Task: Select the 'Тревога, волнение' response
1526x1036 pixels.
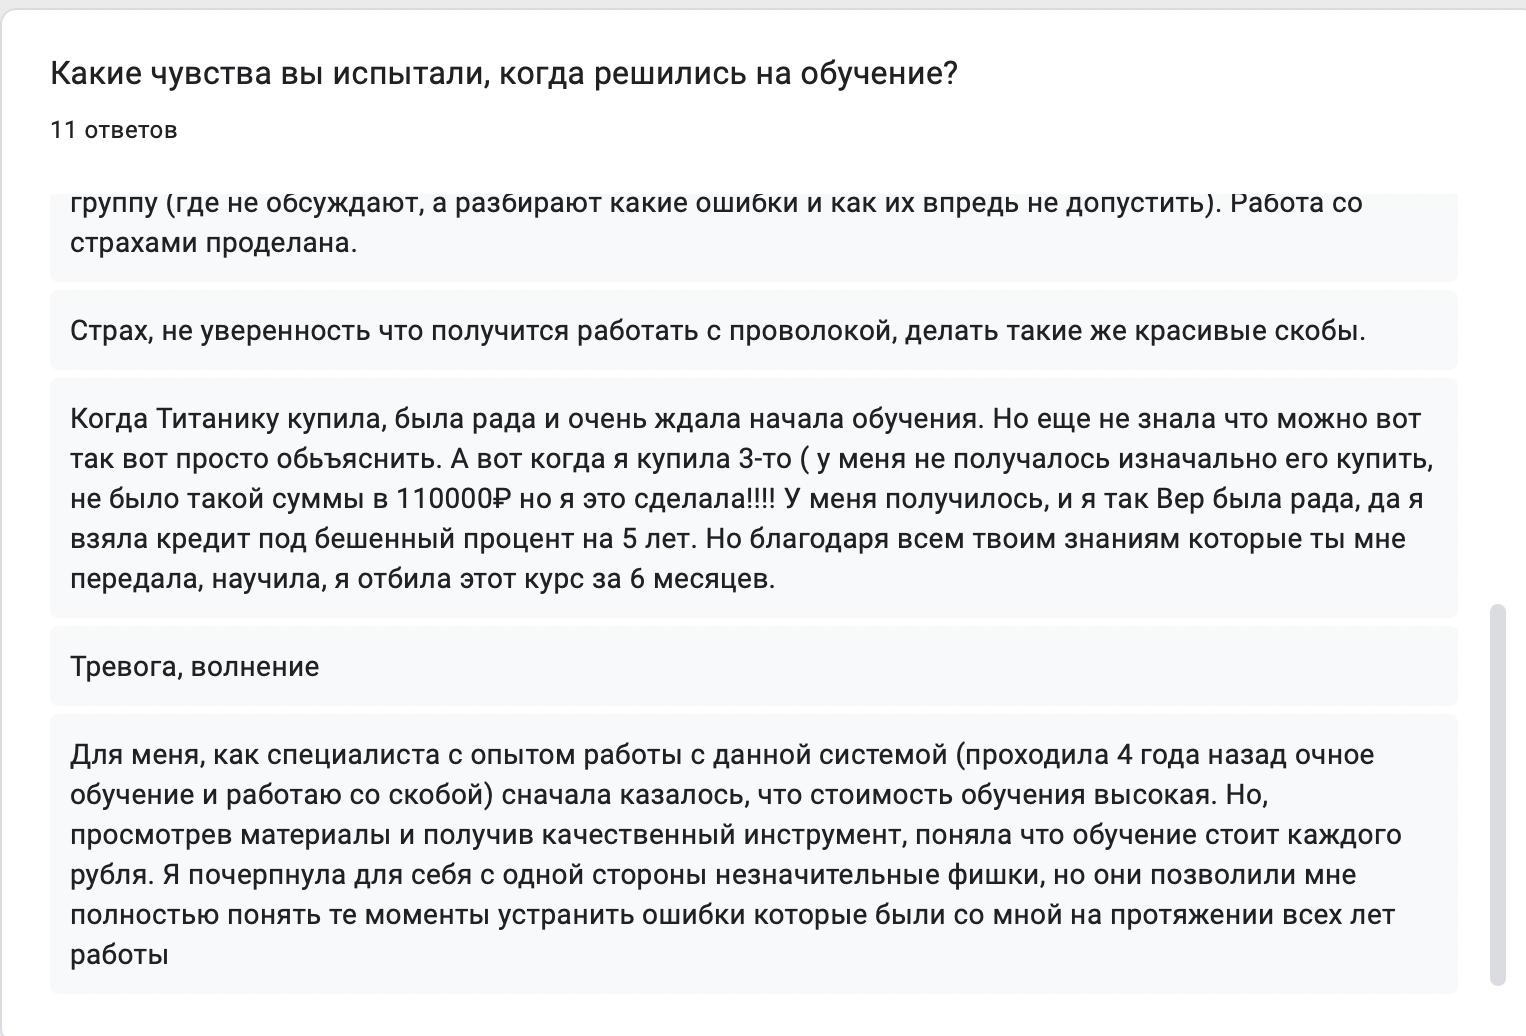Action: (753, 667)
